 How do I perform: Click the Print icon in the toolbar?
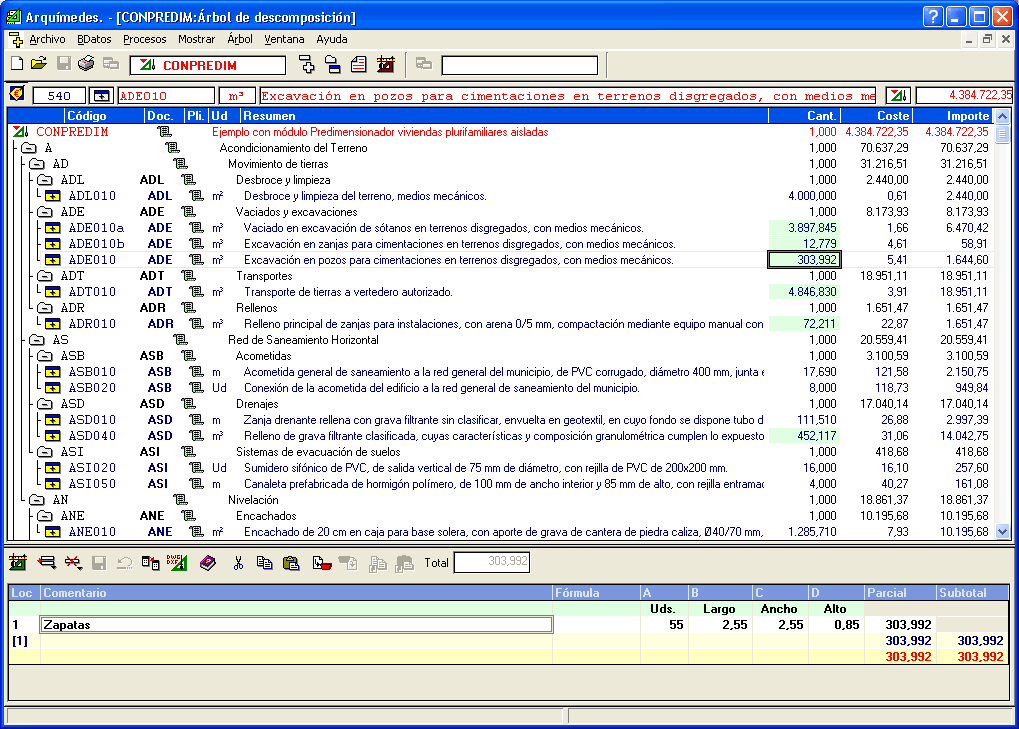tap(86, 64)
